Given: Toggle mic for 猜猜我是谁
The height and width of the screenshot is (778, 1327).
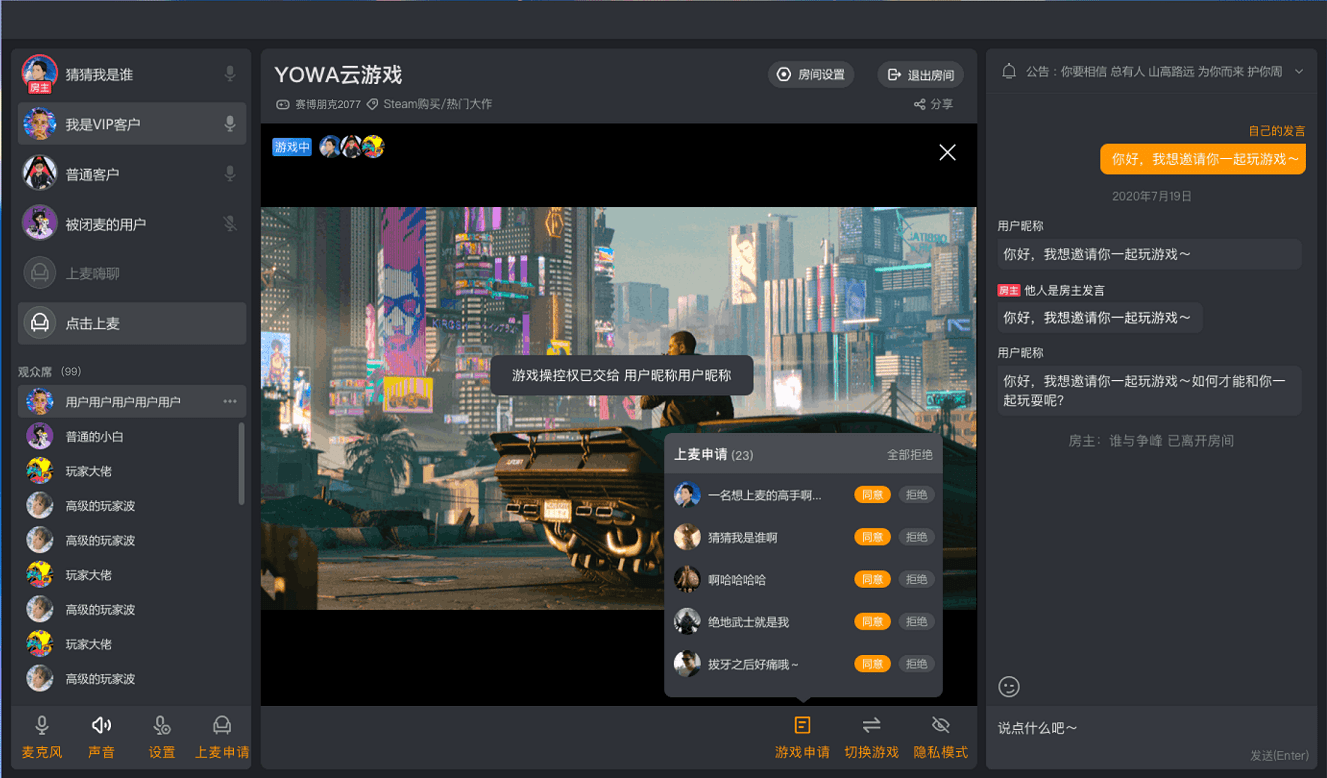Looking at the screenshot, I should point(230,74).
